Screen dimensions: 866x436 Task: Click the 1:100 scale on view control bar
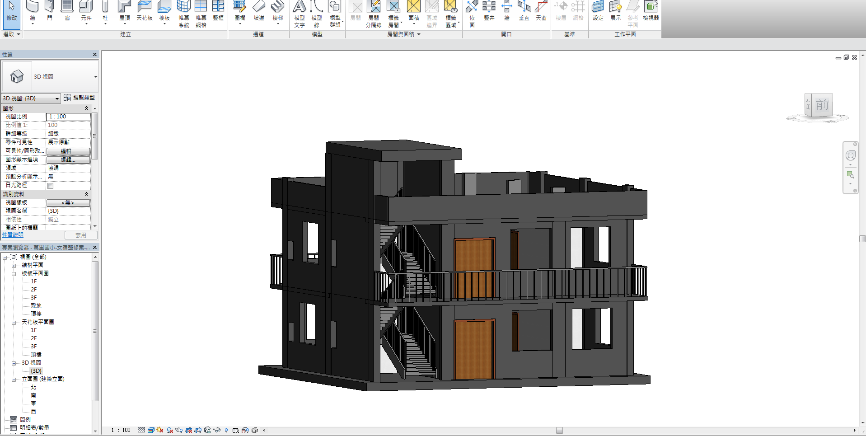[x=121, y=429]
